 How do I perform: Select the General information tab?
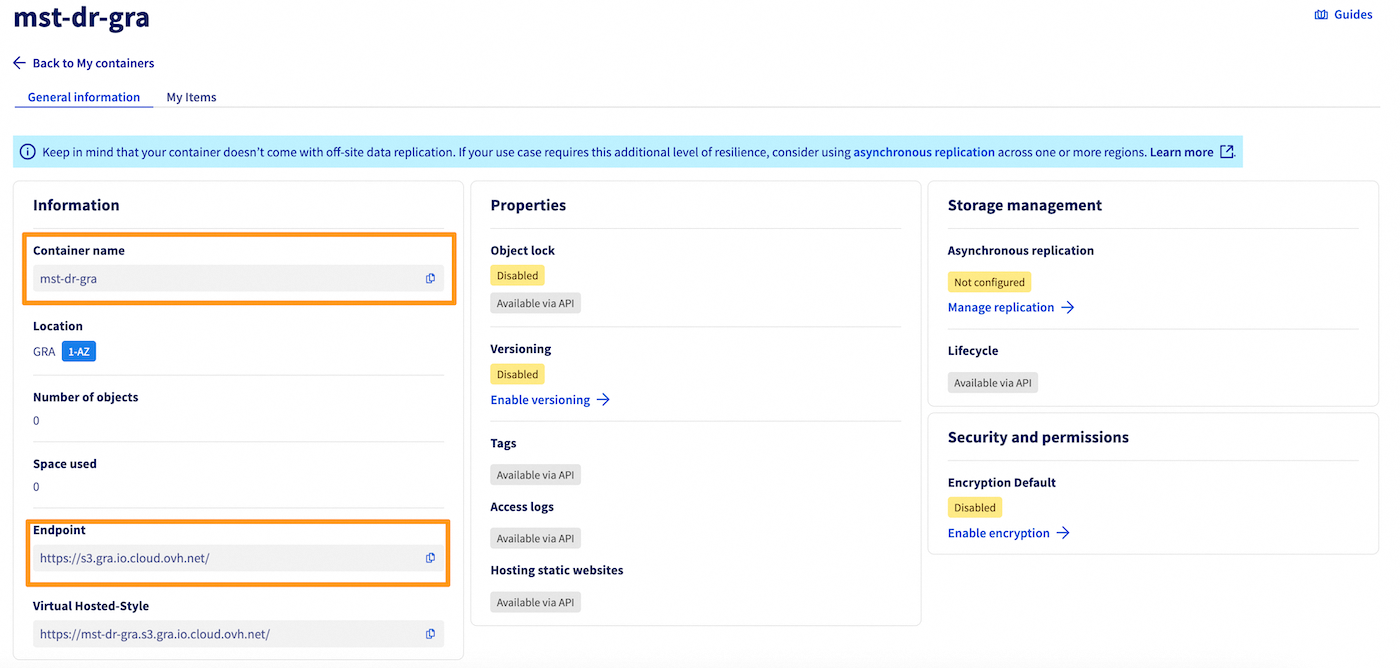84,97
